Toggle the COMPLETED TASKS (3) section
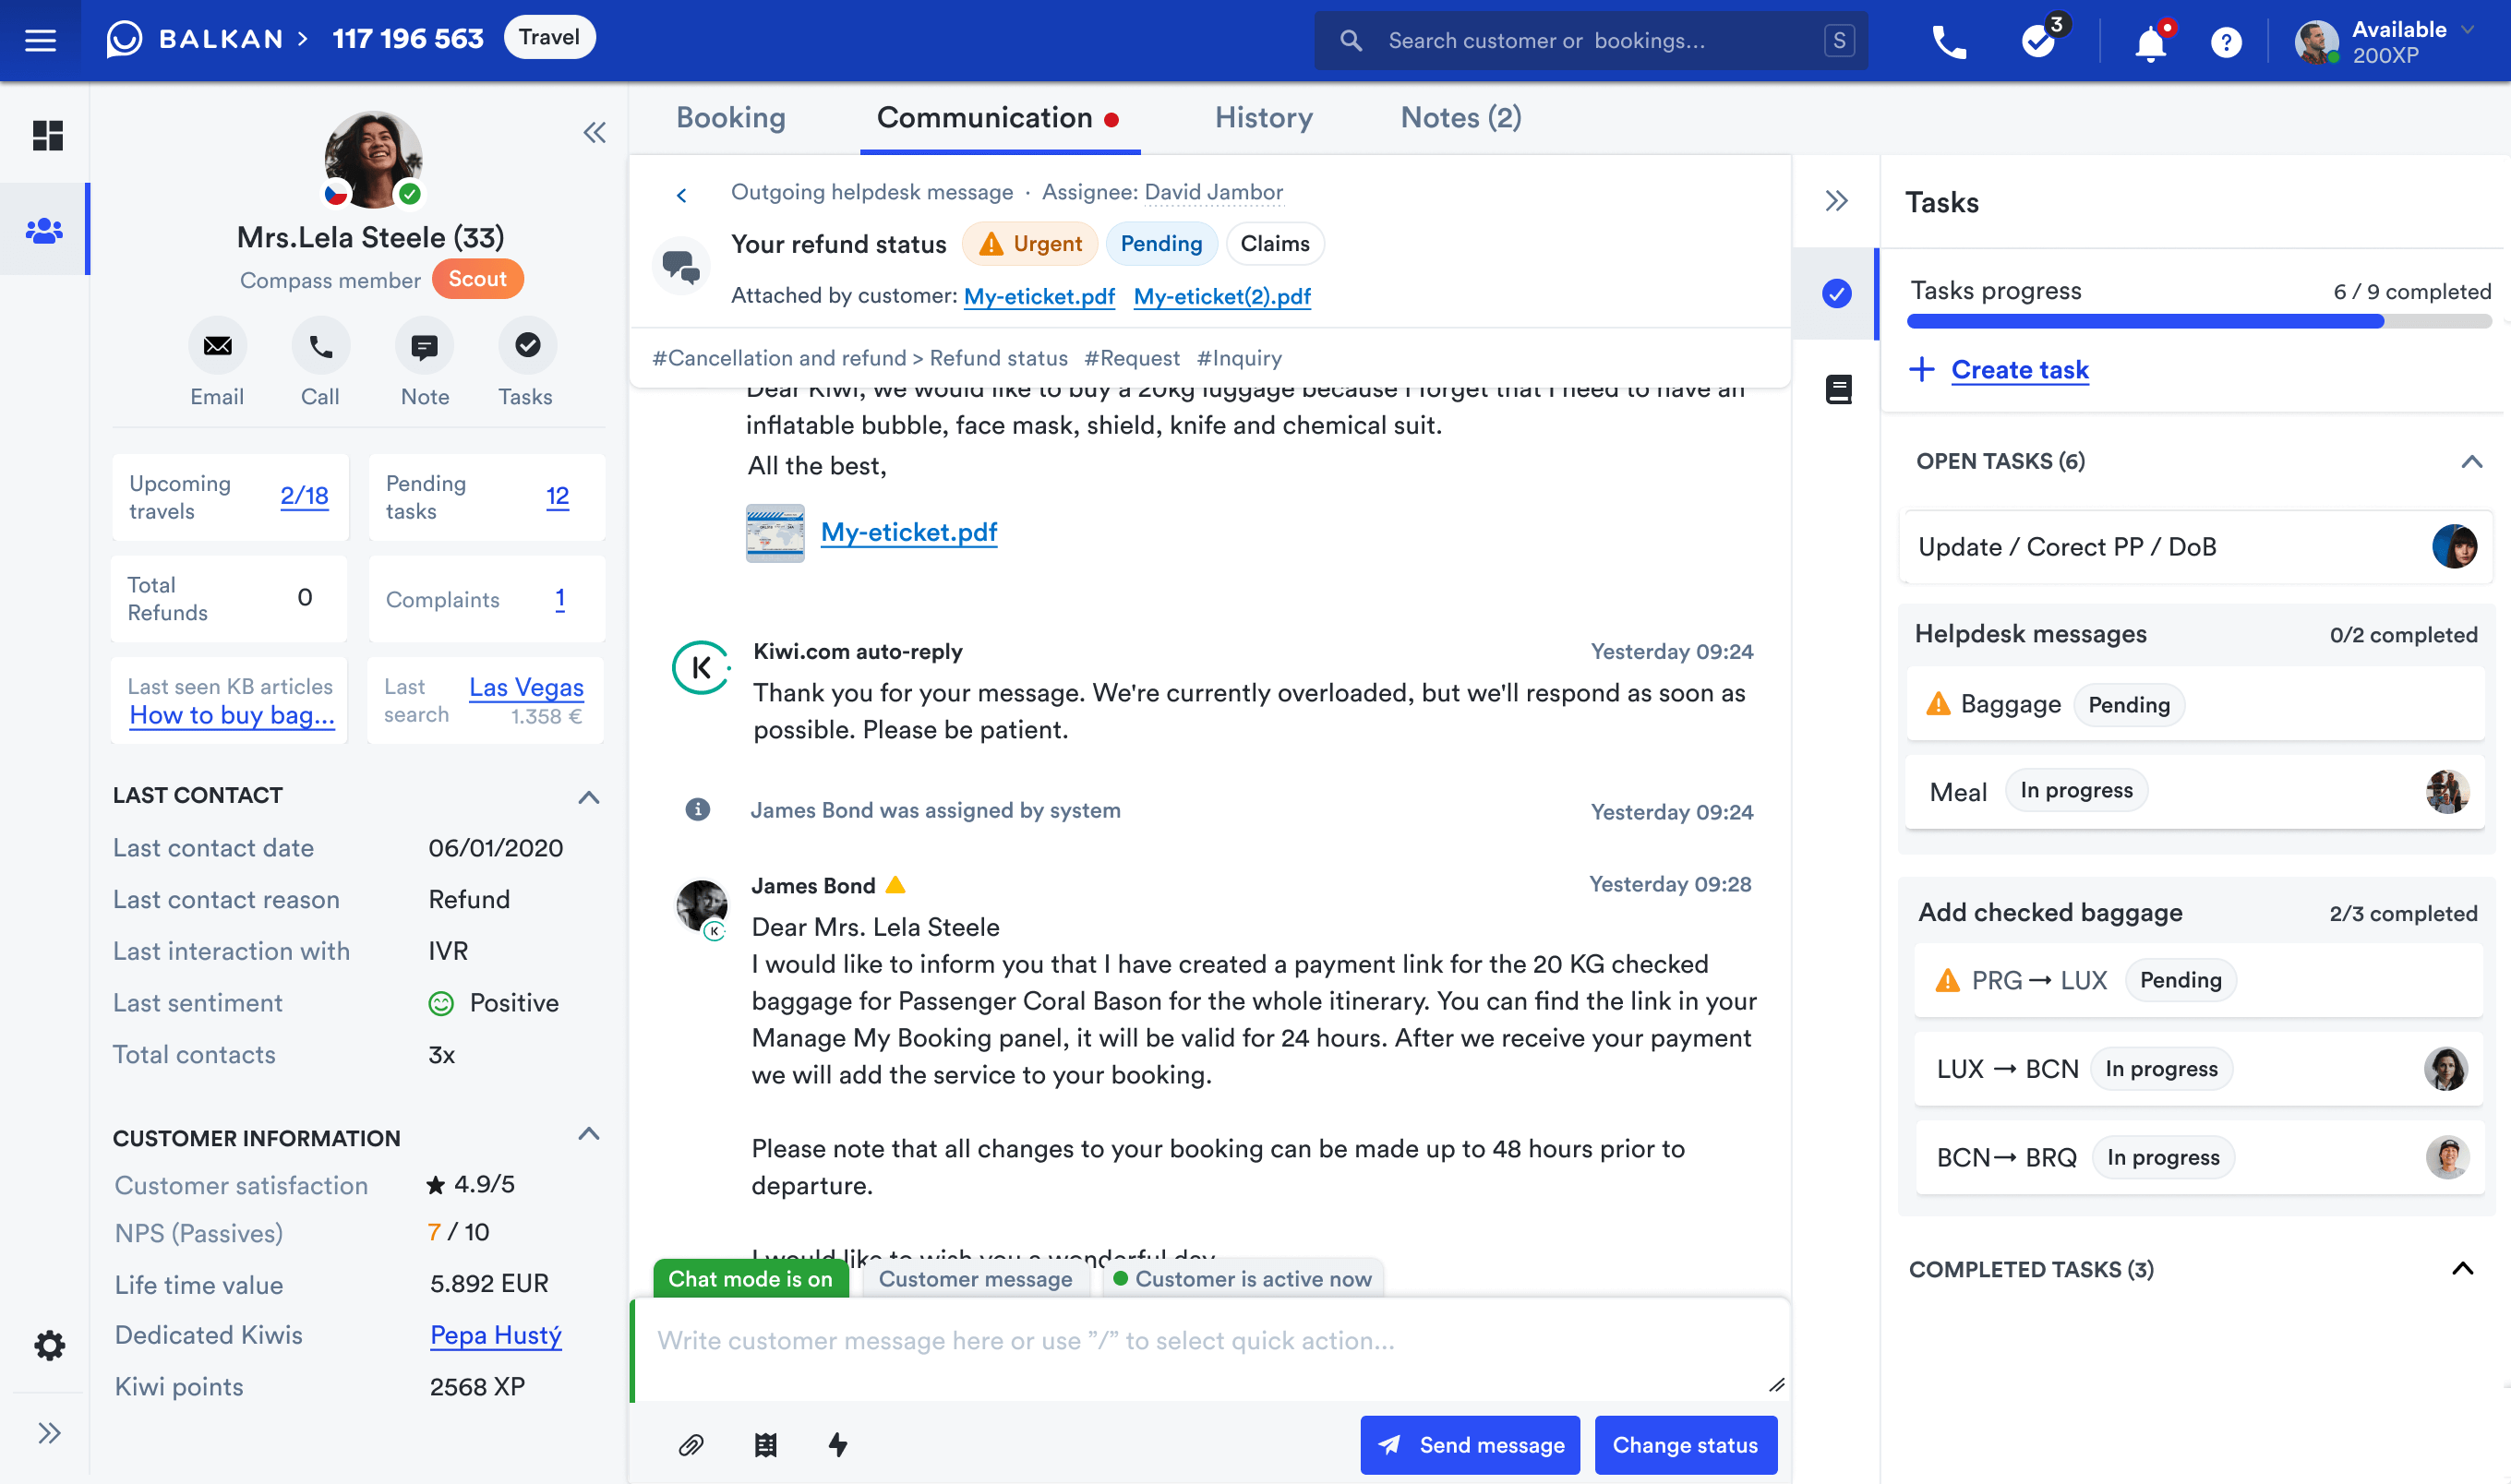This screenshot has width=2511, height=1484. tap(2462, 1269)
